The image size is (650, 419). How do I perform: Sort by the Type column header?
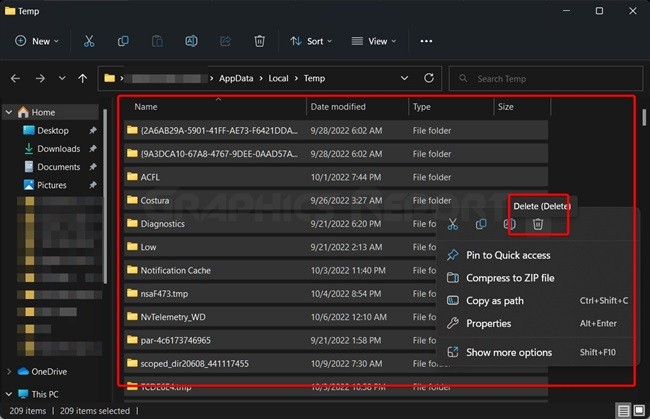(451, 107)
